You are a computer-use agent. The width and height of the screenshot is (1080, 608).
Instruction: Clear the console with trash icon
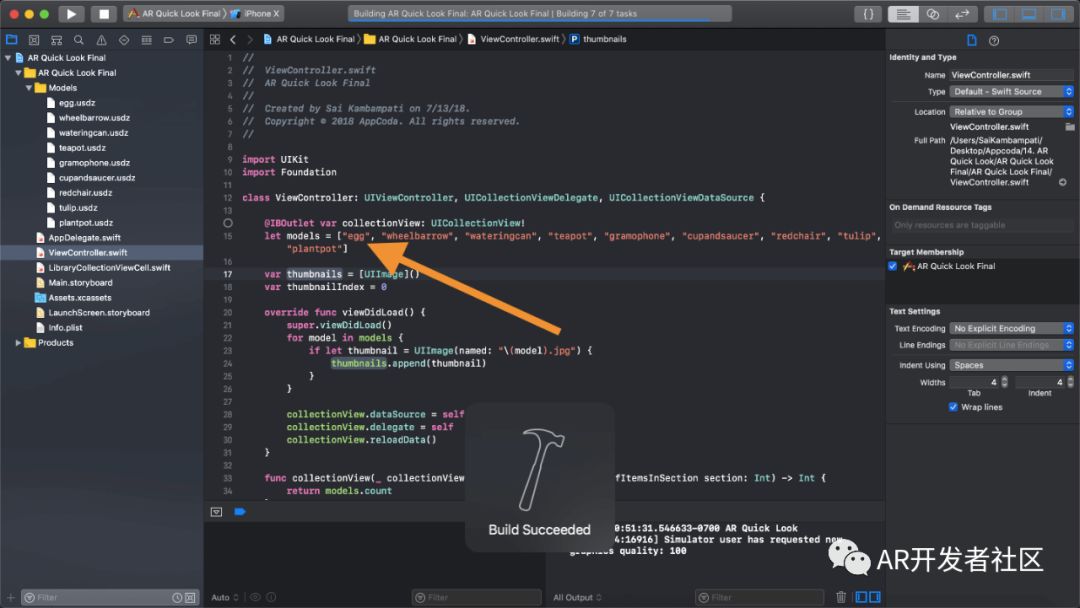click(841, 597)
